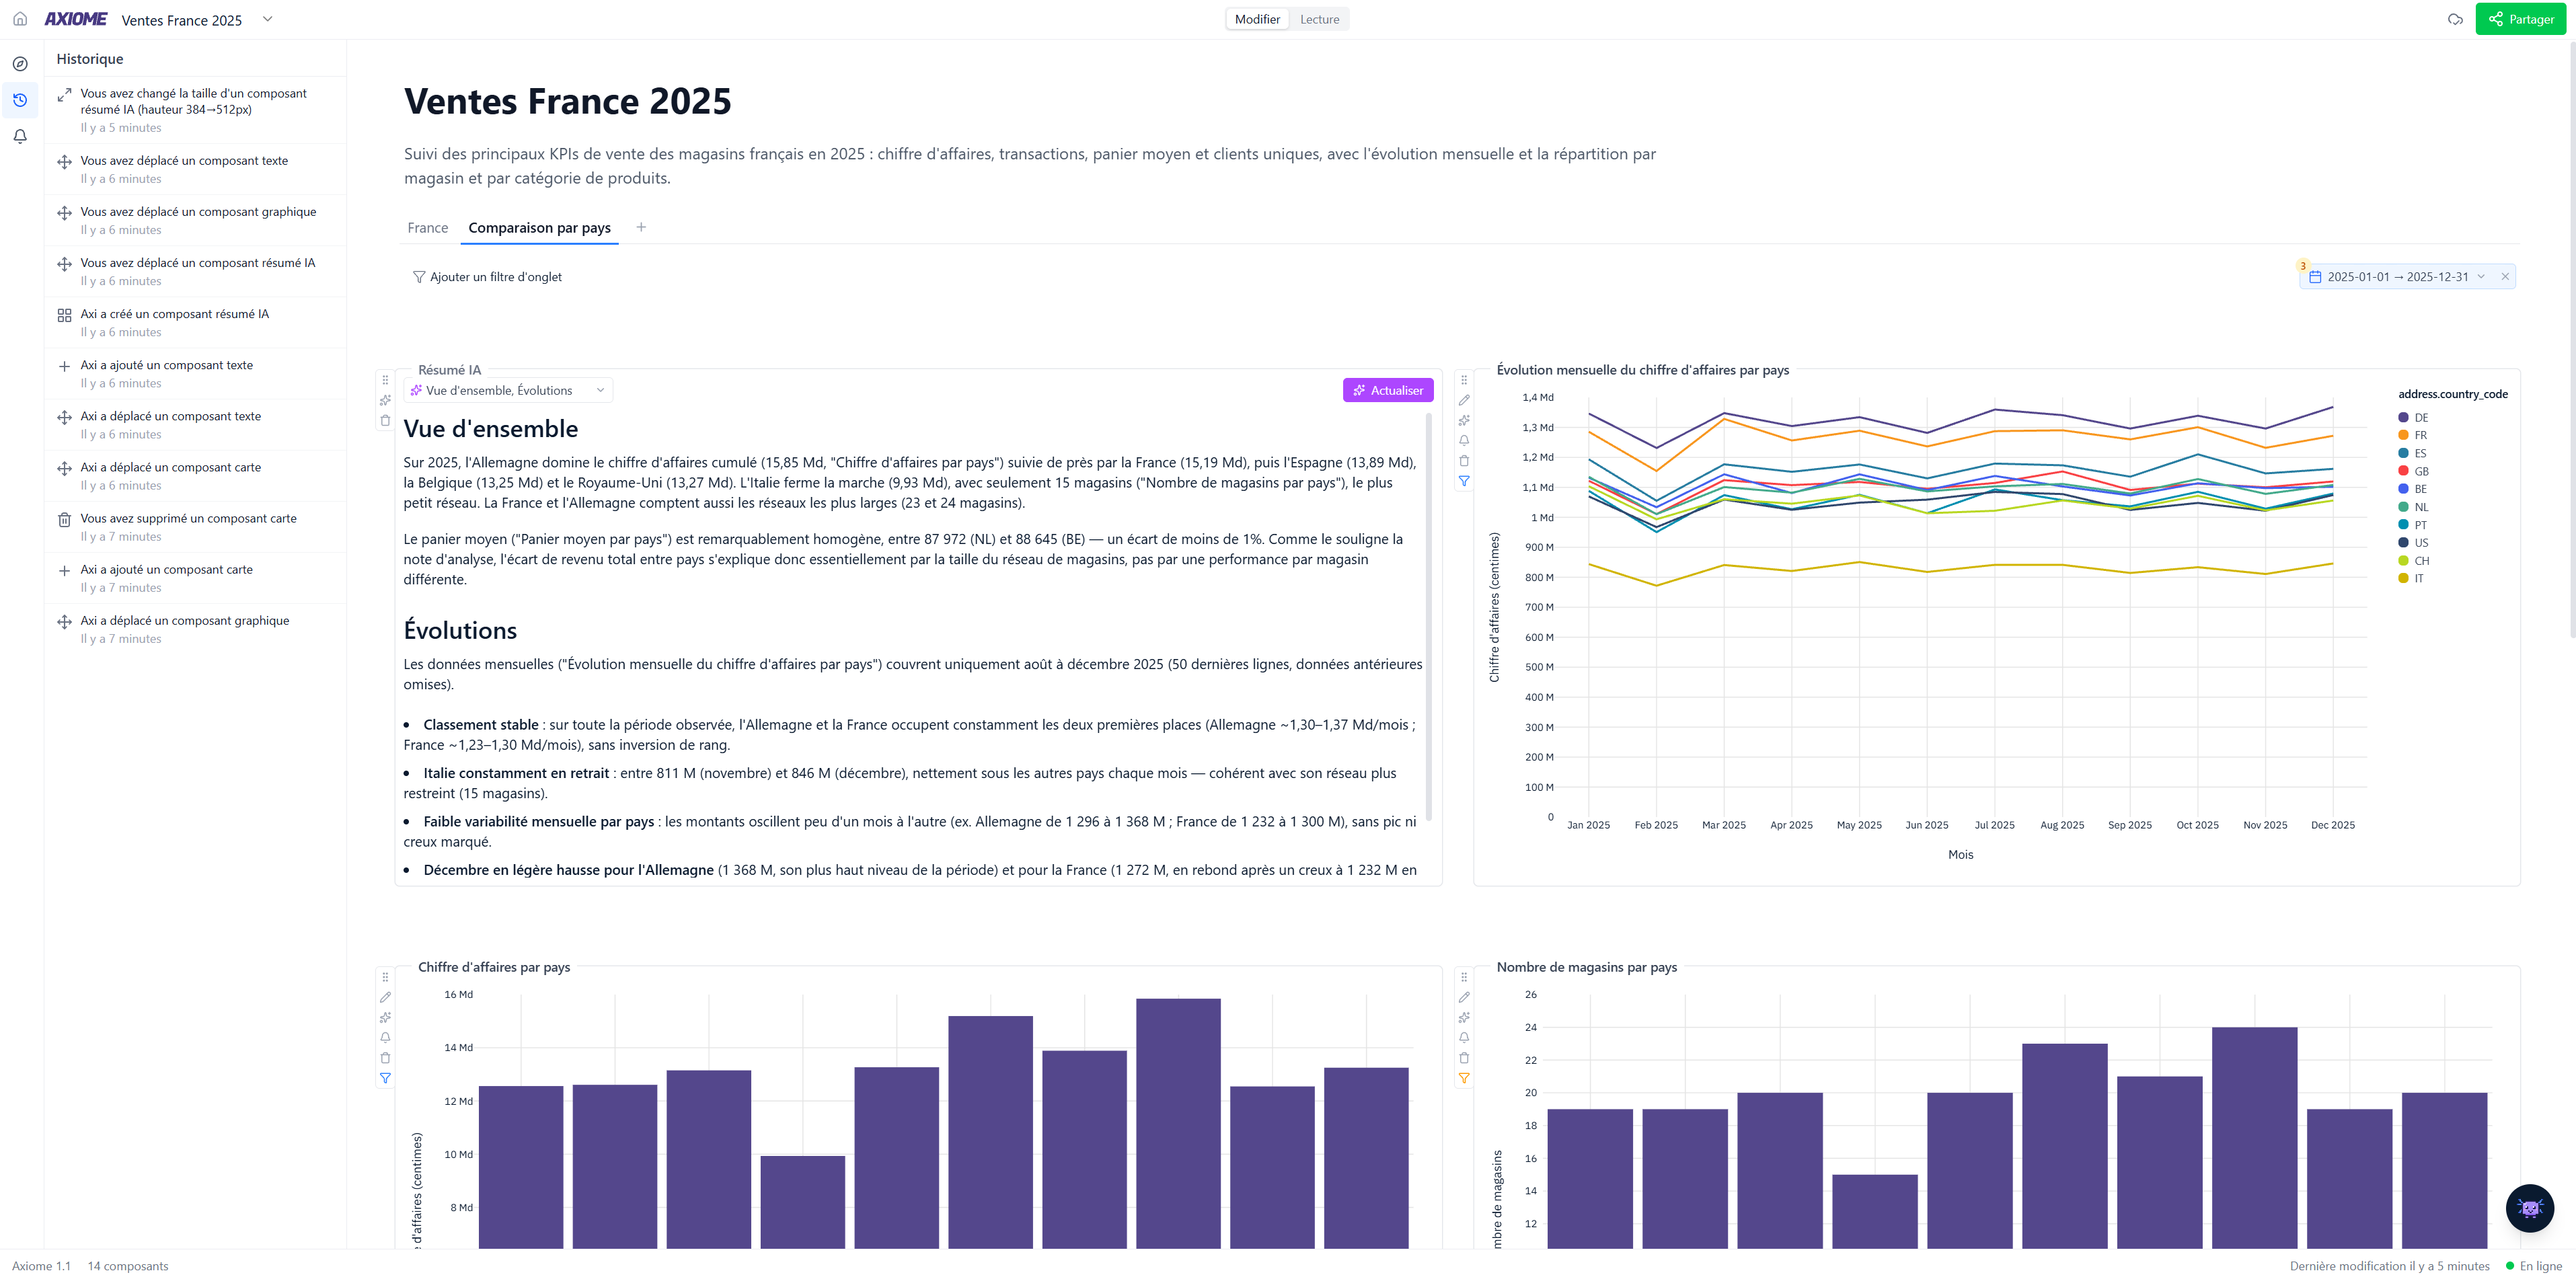Image resolution: width=2576 pixels, height=1277 pixels.
Task: Set an alert on the line chart
Action: coord(1464,440)
